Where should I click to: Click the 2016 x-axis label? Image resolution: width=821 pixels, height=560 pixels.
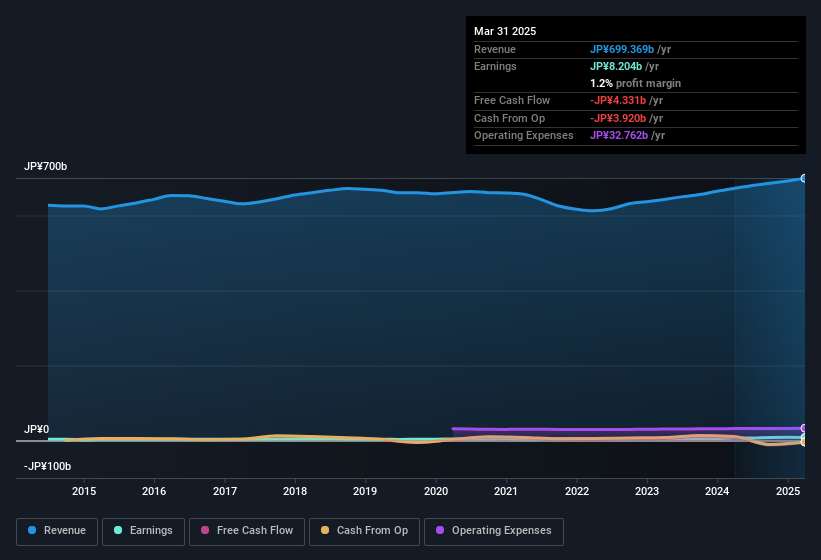coord(154,491)
